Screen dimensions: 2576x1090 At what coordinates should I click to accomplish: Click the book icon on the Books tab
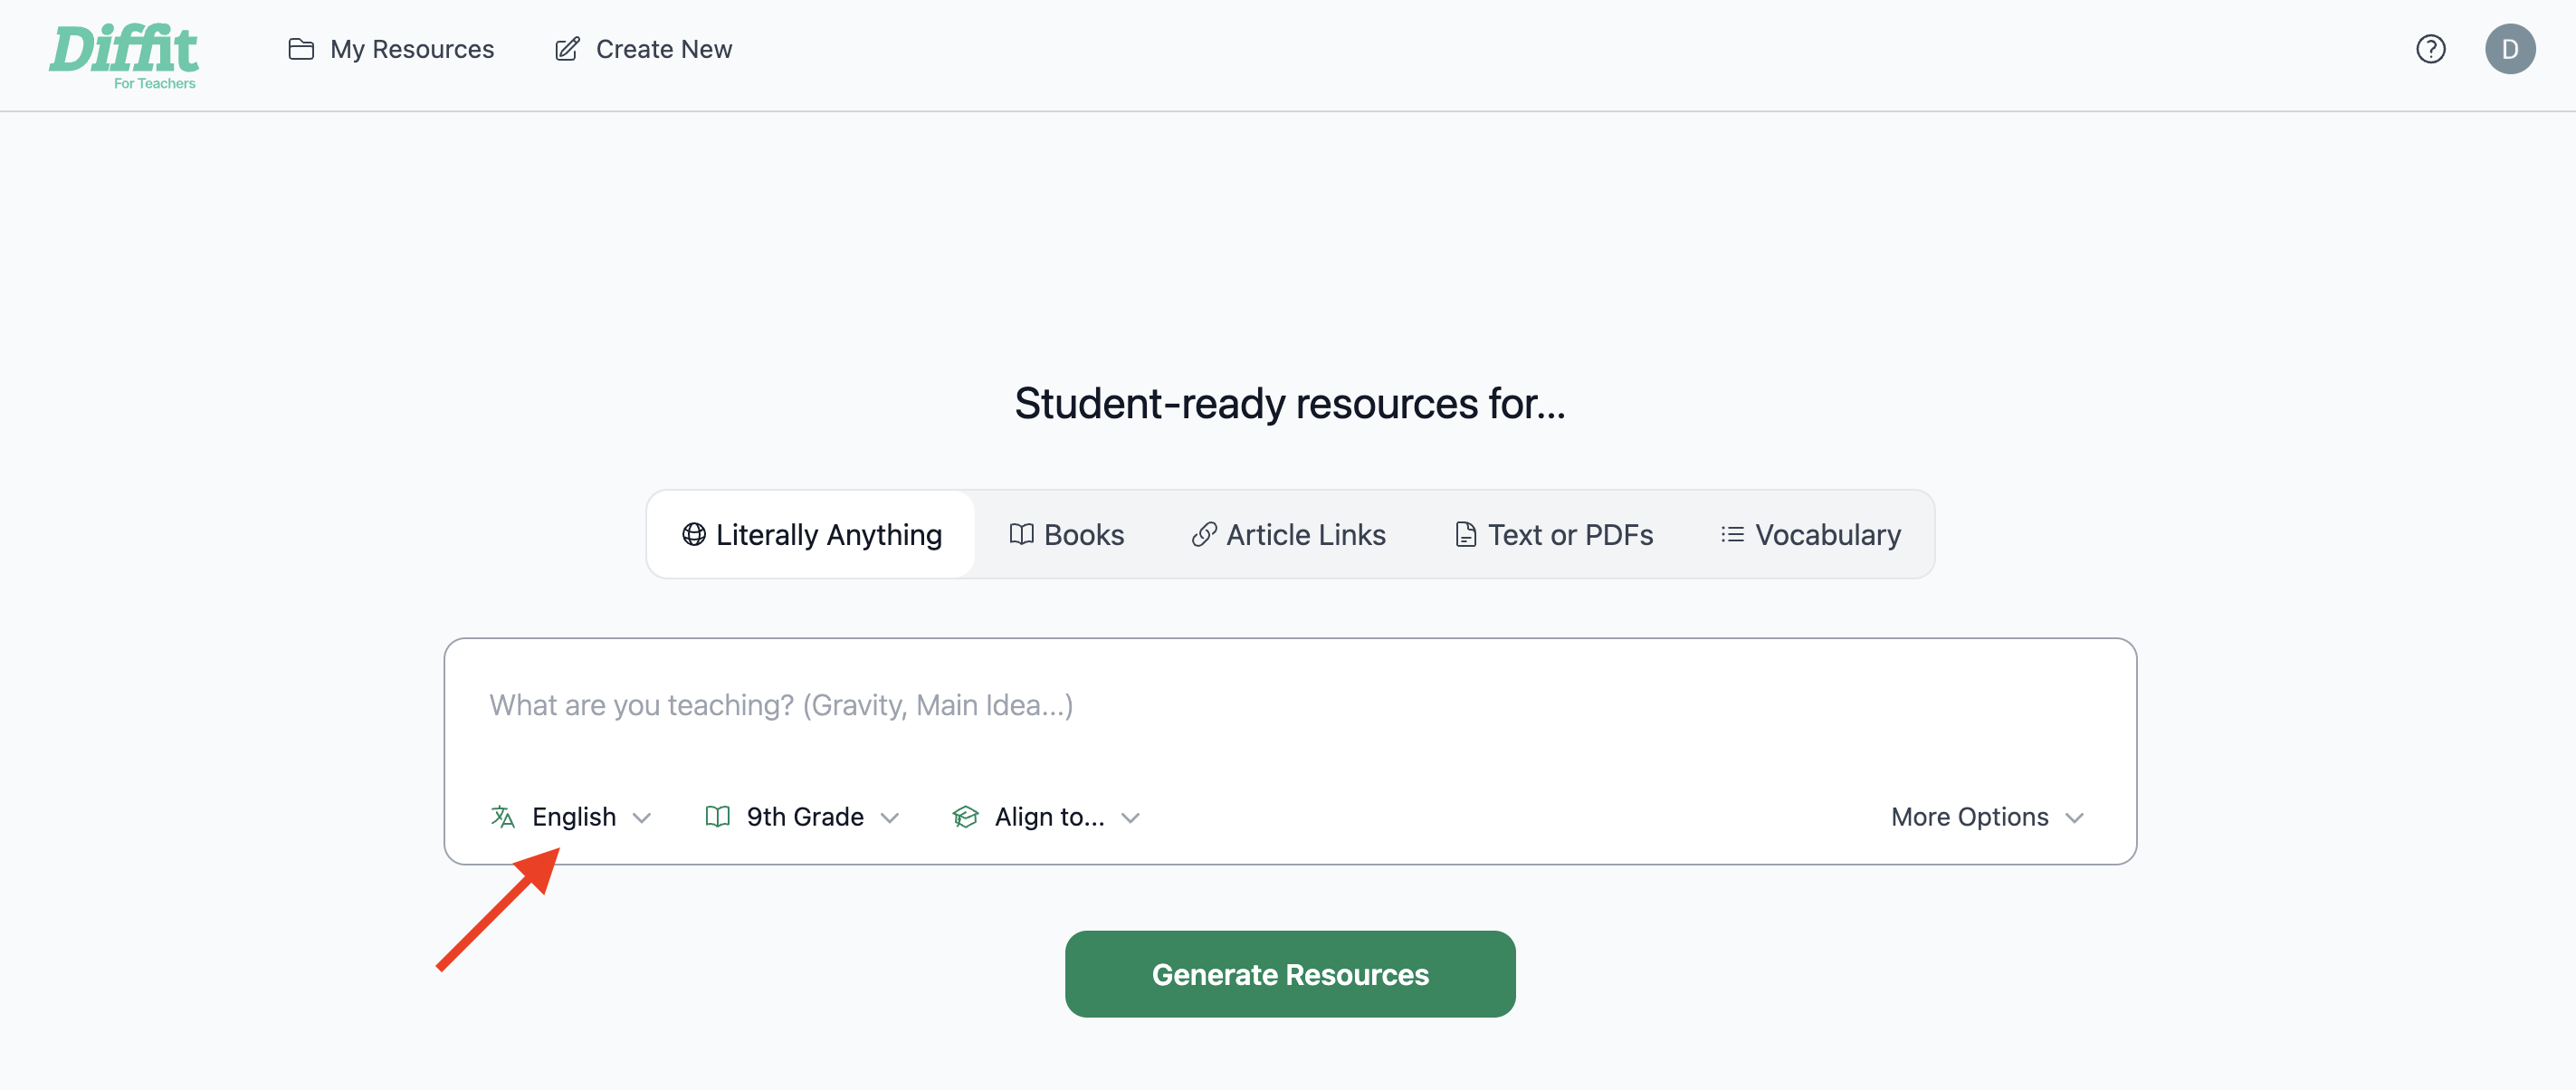1022,534
